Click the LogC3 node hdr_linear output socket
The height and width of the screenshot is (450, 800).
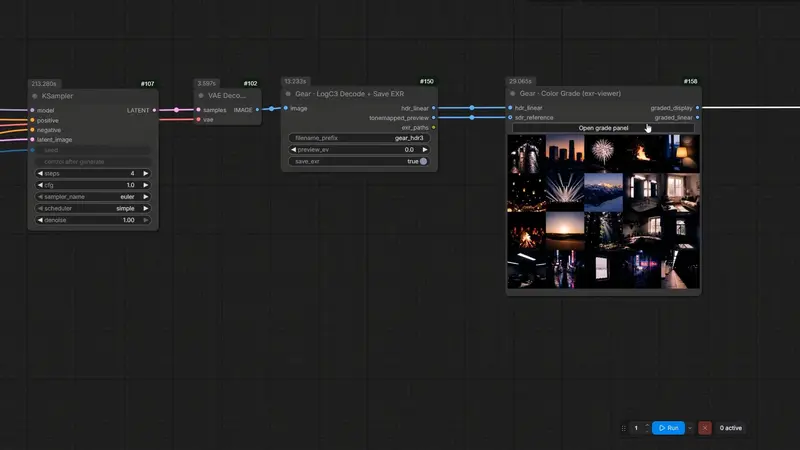(434, 108)
